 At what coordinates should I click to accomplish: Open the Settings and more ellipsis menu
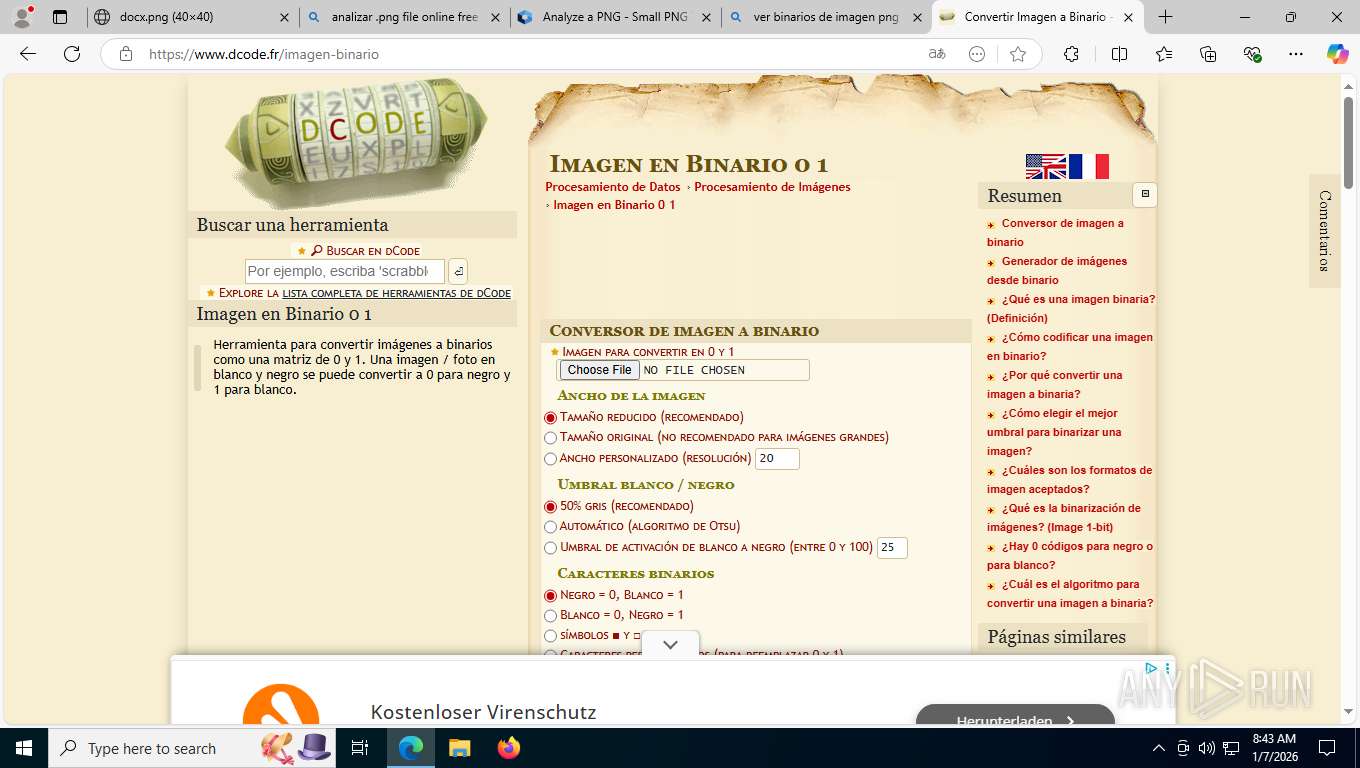tap(1296, 54)
